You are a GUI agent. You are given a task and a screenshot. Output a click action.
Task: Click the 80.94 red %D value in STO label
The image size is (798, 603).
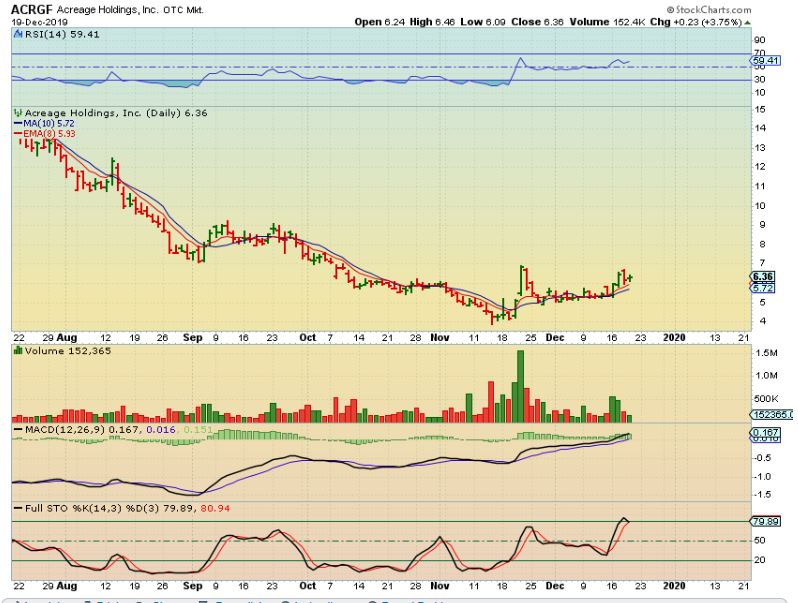[215, 508]
